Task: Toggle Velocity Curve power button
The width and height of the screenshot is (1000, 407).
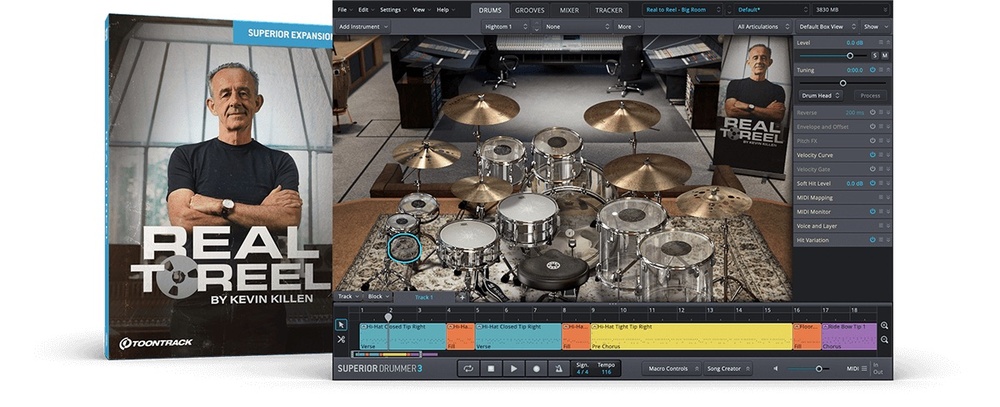Action: pos(872,155)
